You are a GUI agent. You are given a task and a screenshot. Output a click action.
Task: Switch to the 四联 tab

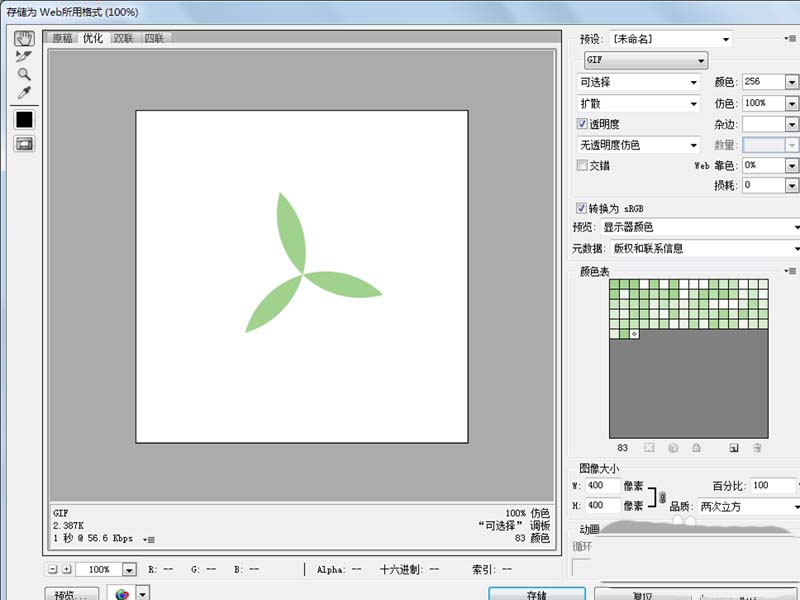coord(154,38)
